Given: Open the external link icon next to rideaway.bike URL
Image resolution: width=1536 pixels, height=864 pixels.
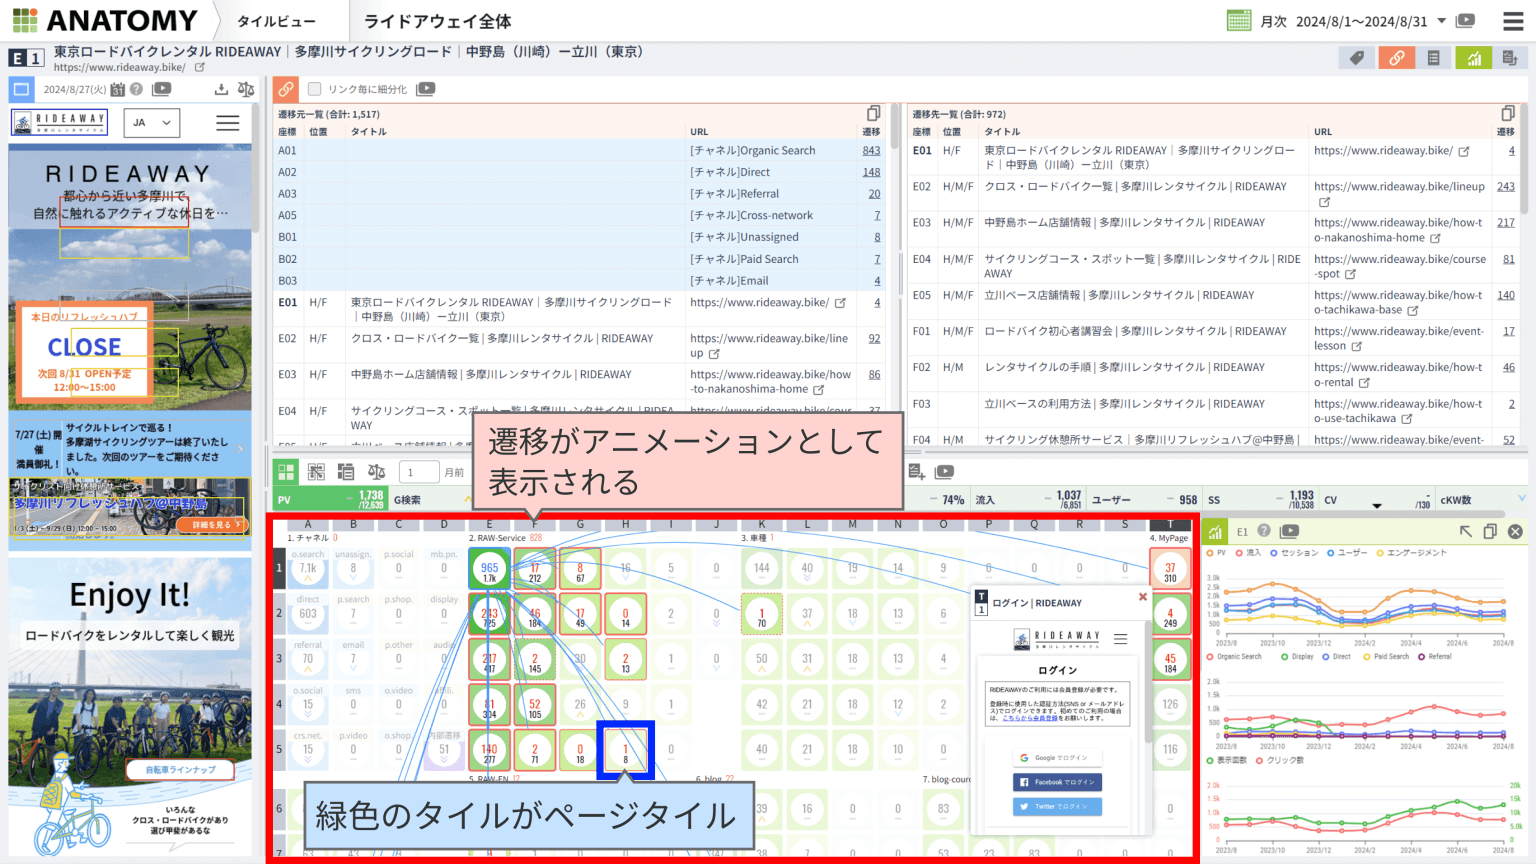Looking at the screenshot, I should (200, 68).
